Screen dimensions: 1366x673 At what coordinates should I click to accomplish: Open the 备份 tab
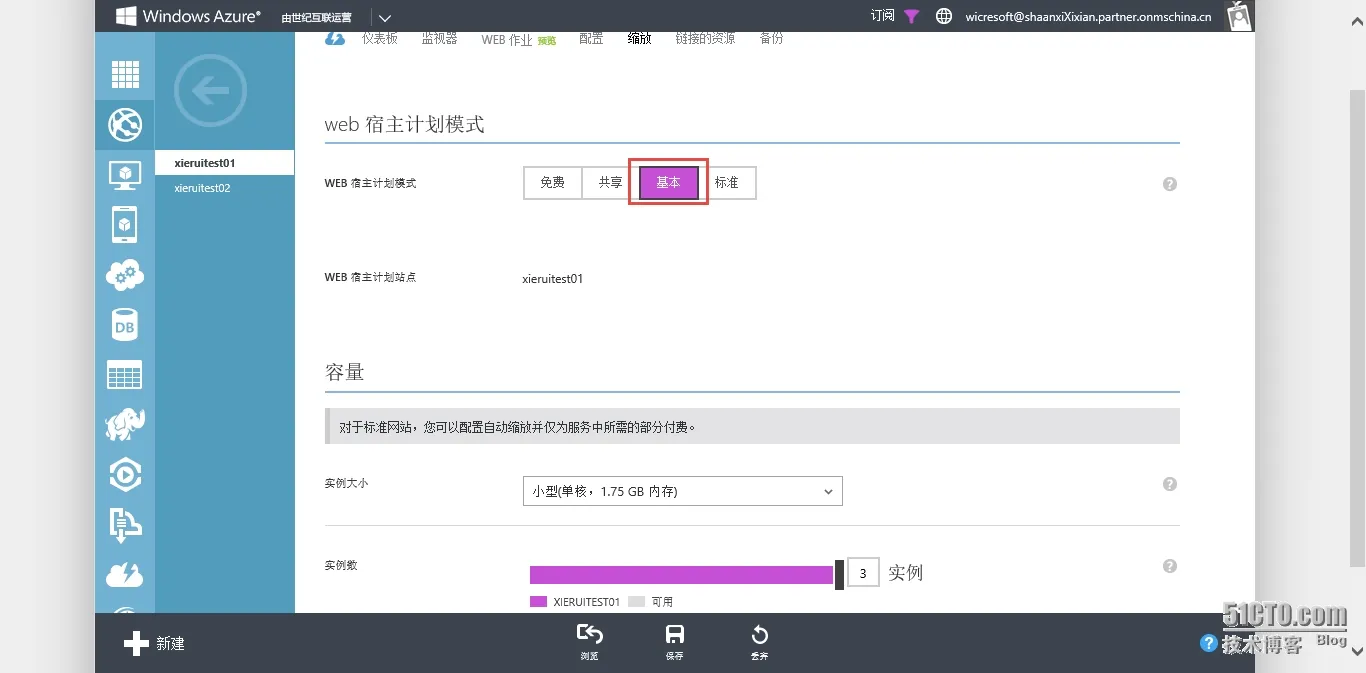click(771, 38)
